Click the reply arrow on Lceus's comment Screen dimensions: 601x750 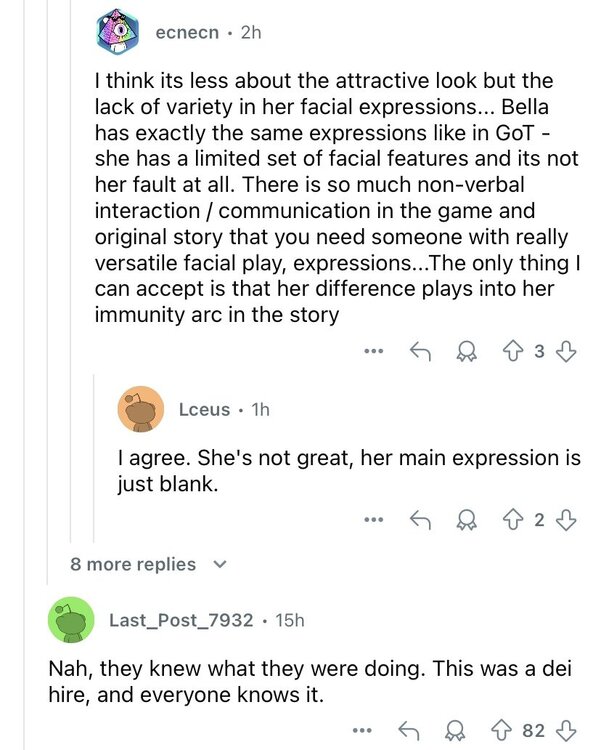[420, 519]
